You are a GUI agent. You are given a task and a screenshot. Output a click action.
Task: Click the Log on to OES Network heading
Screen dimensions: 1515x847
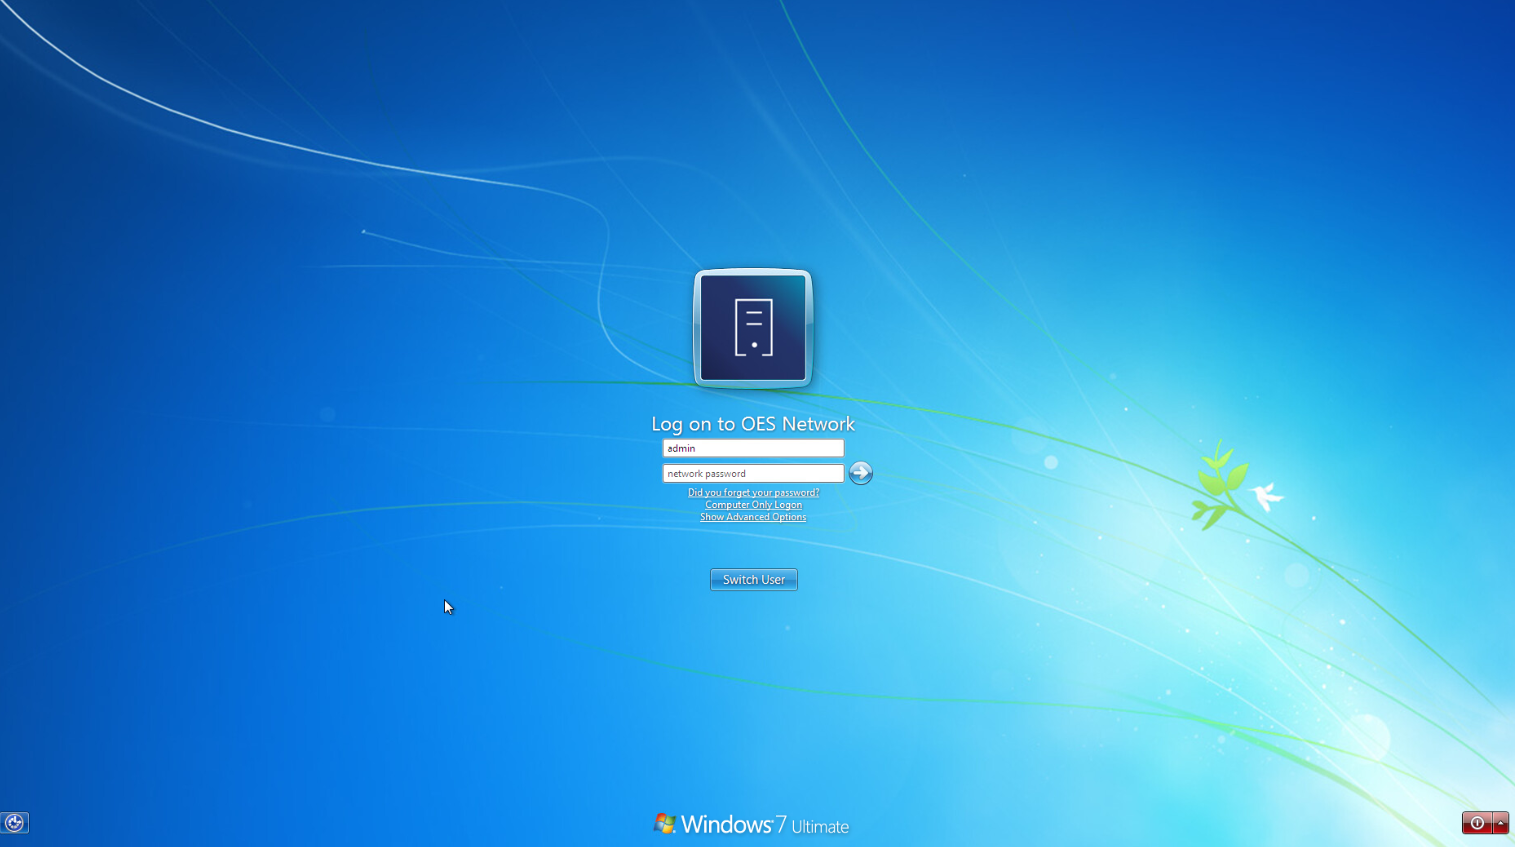[753, 424]
